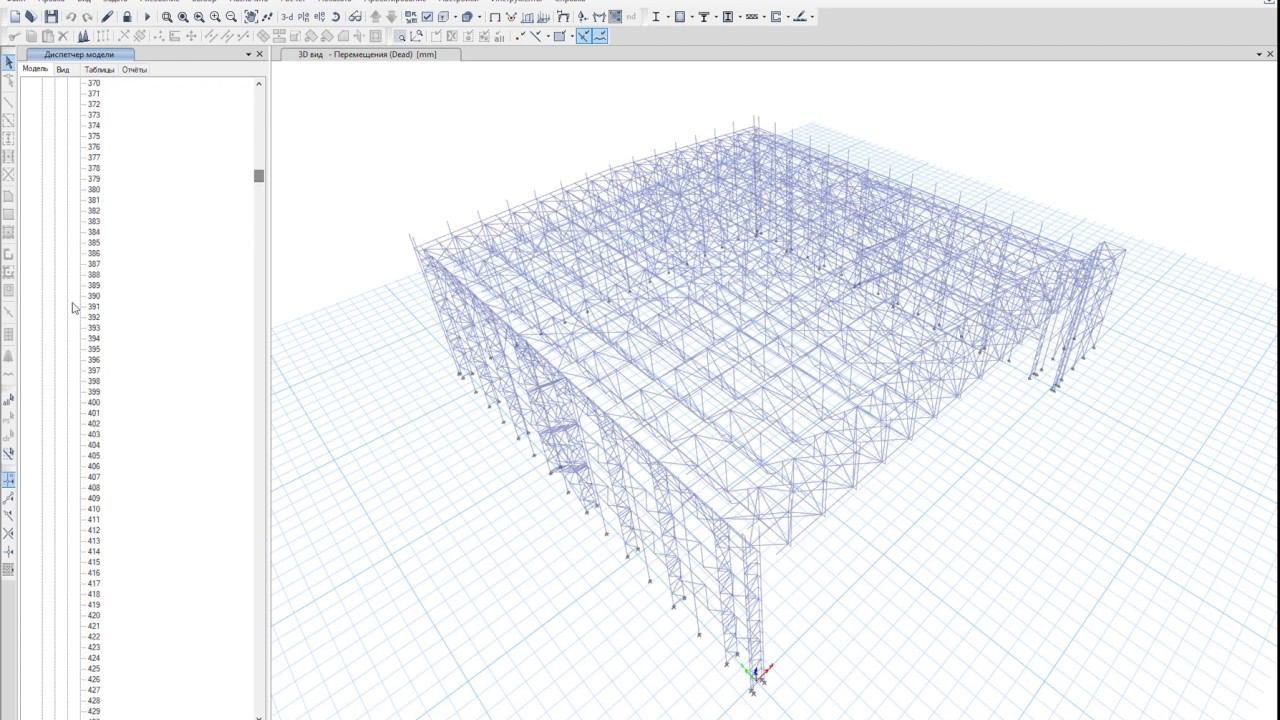Select tree item 391
The width and height of the screenshot is (1280, 720).
[94, 307]
